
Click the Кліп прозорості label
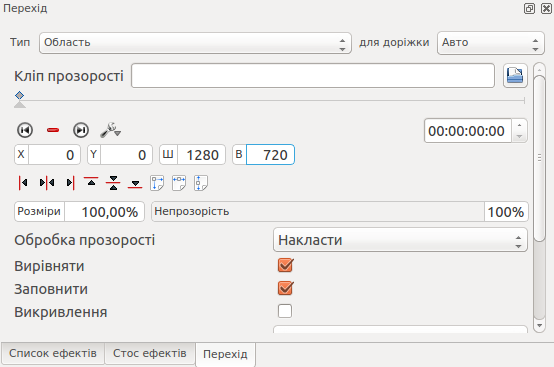click(x=69, y=76)
